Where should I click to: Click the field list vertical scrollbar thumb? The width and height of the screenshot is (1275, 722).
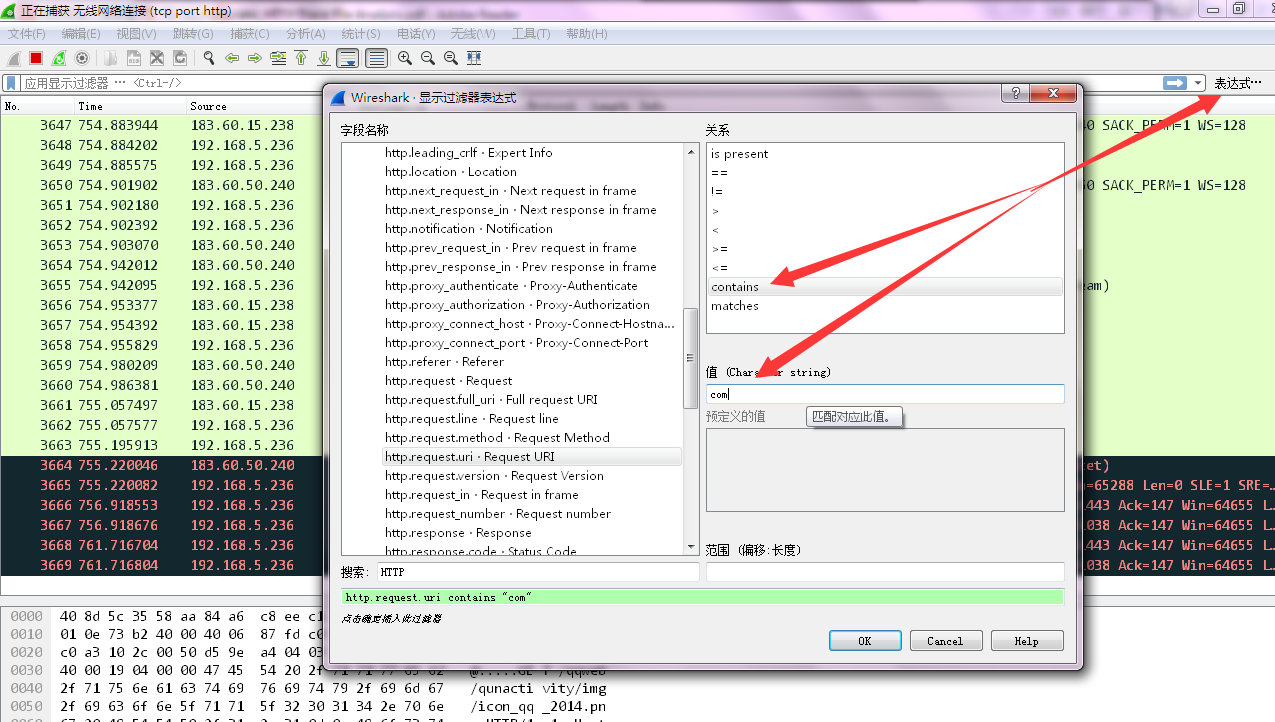click(x=691, y=359)
